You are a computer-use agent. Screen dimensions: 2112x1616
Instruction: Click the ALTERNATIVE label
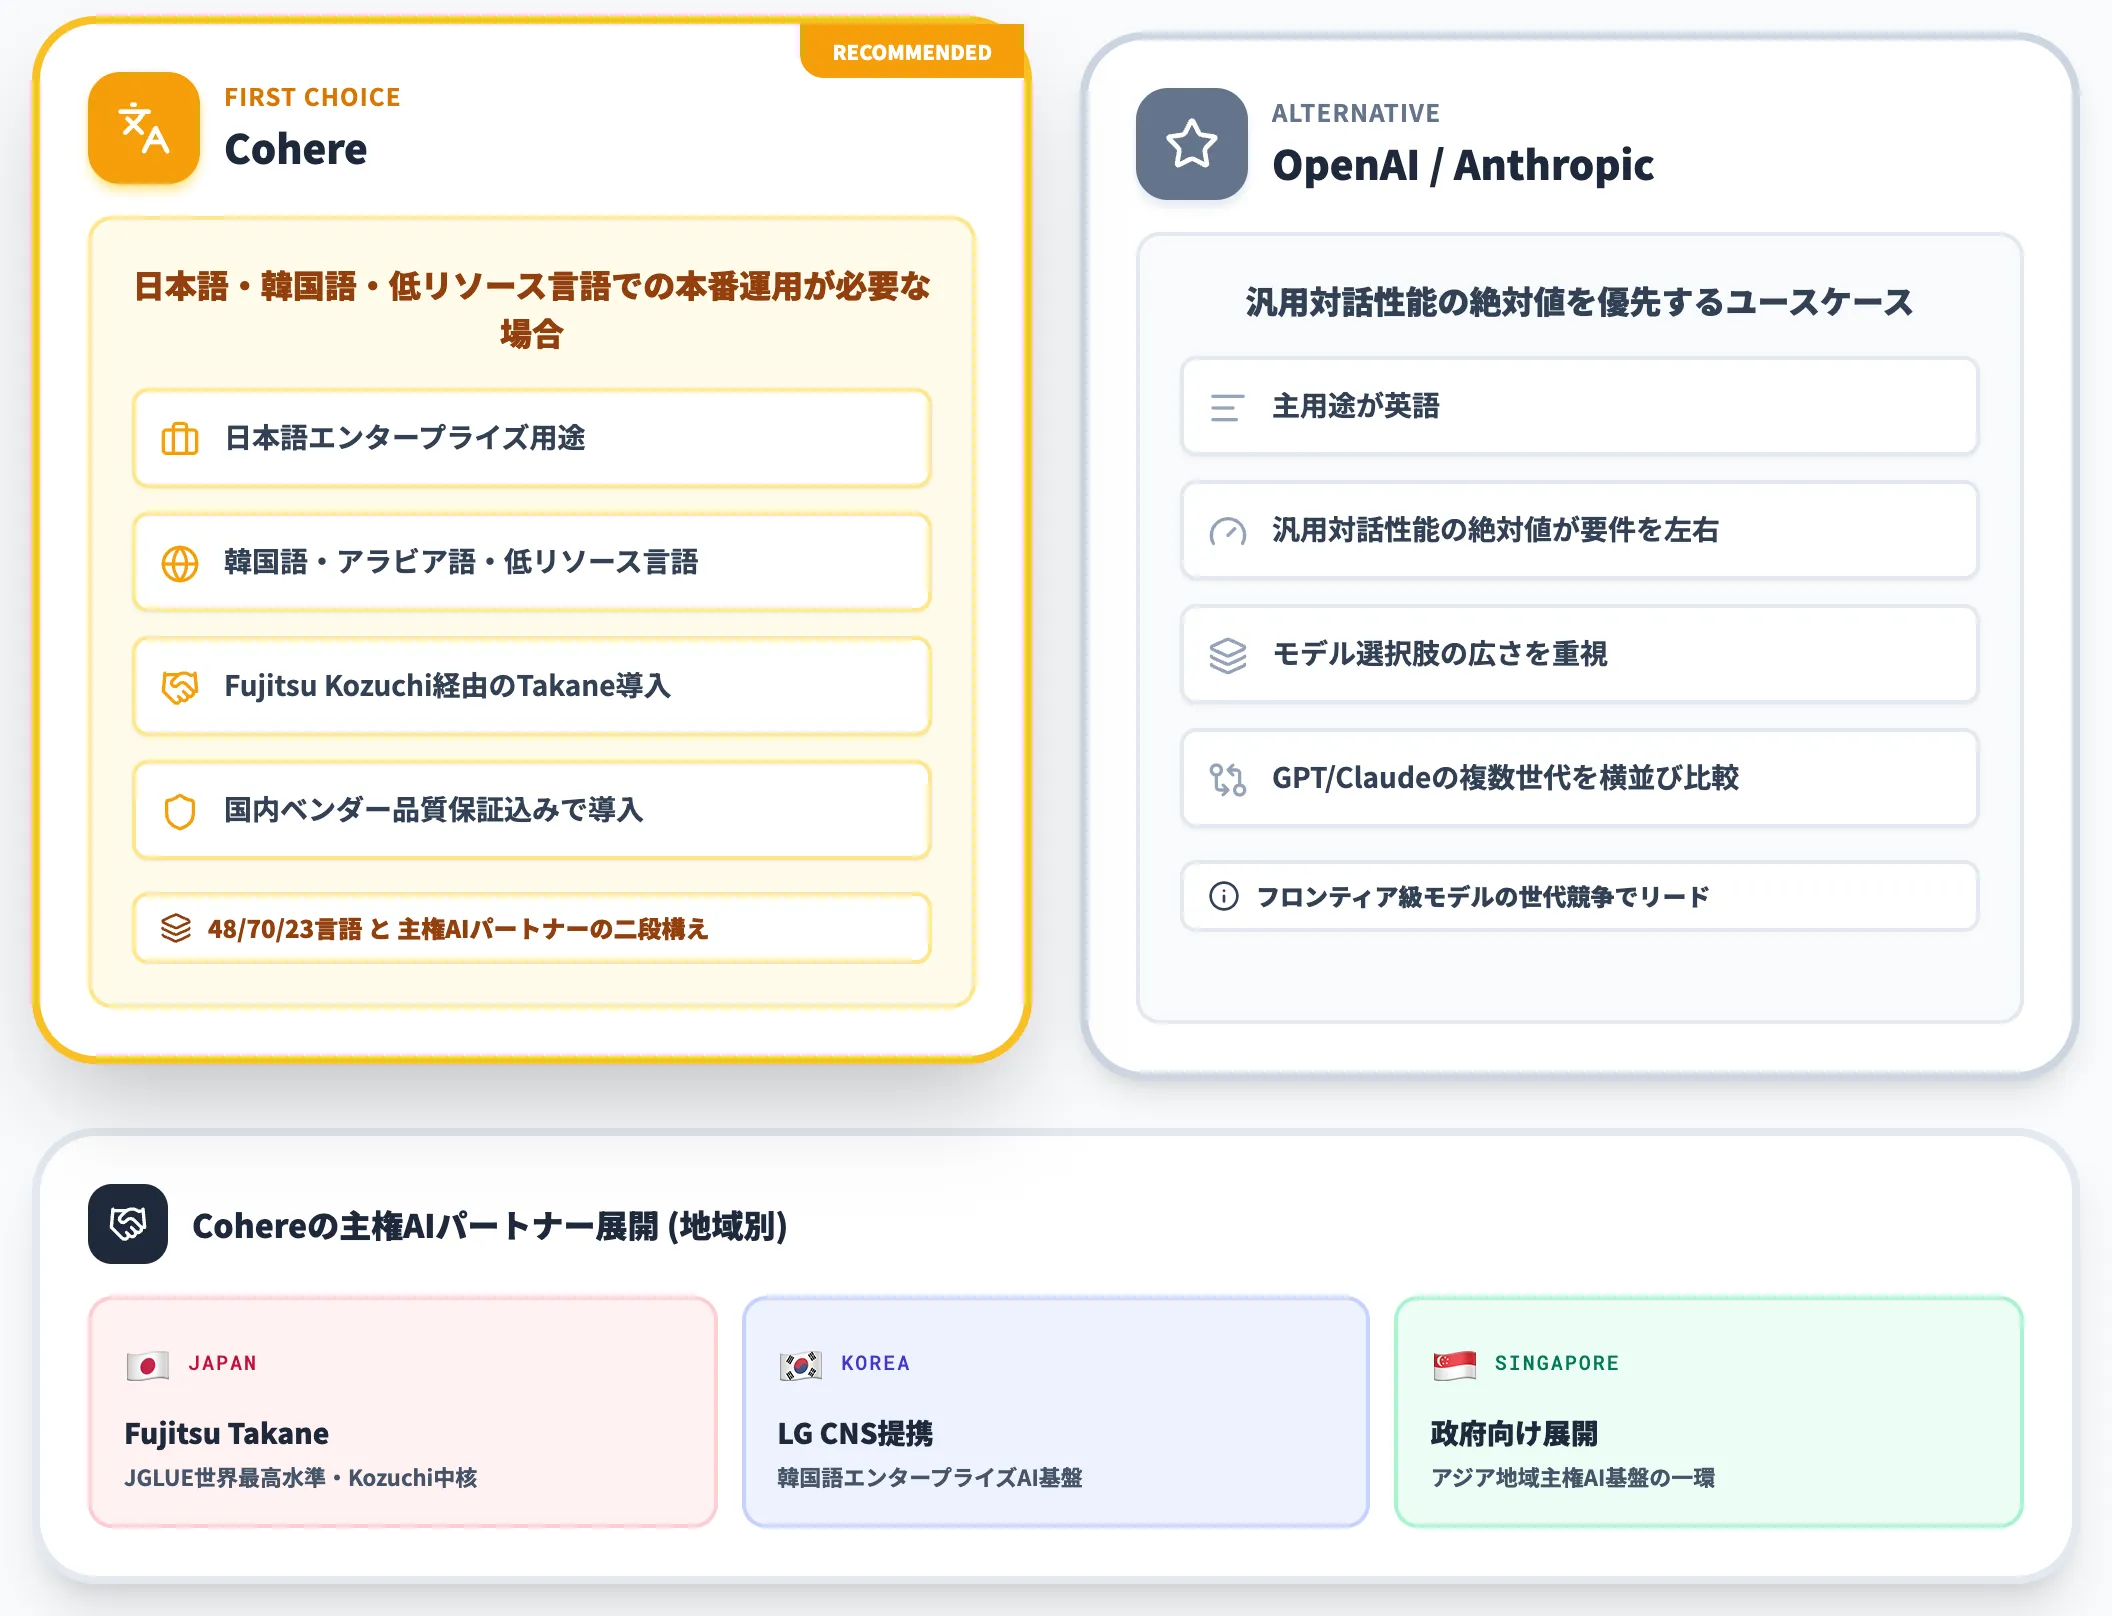point(1356,113)
